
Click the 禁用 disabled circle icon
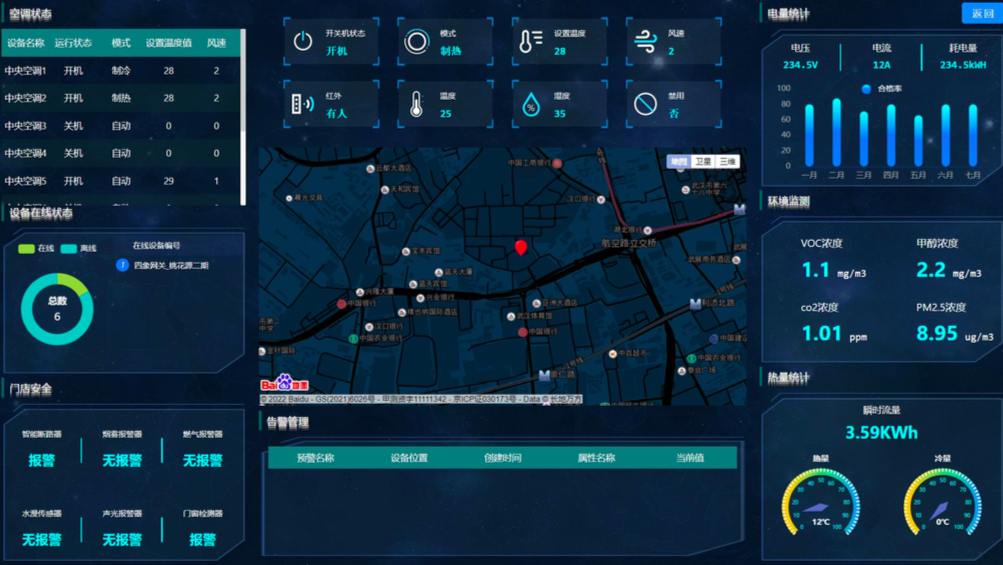[x=645, y=104]
